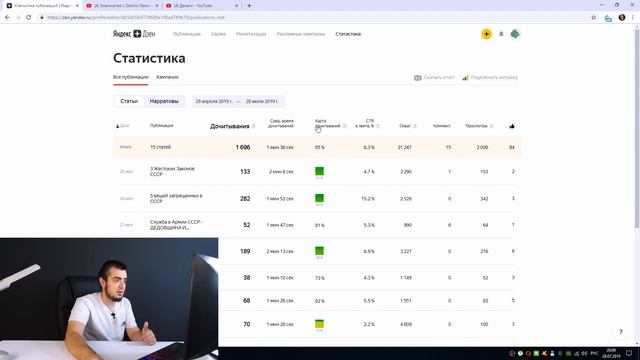
Task: Switch to the first YouTube browser tab
Action: coord(122,6)
